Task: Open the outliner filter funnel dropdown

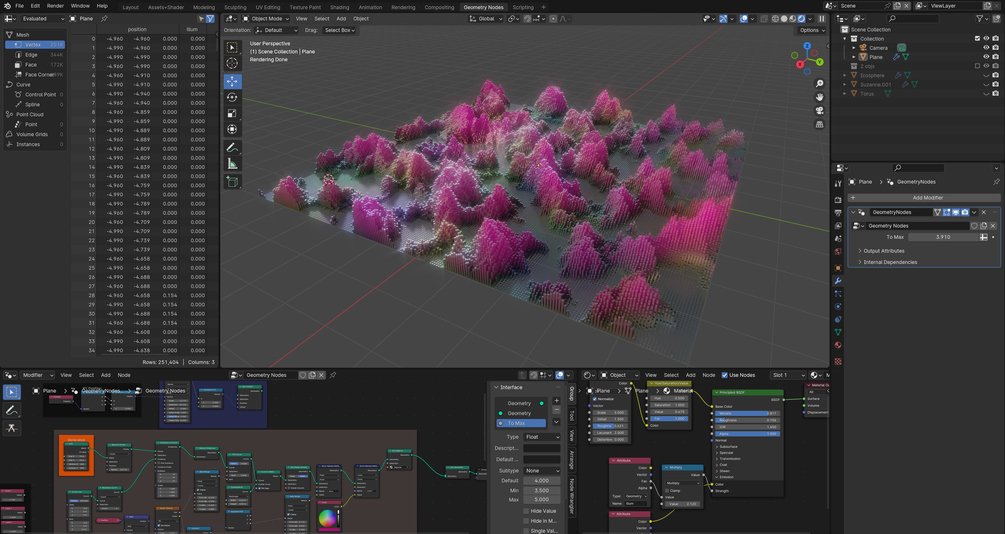Action: point(984,19)
